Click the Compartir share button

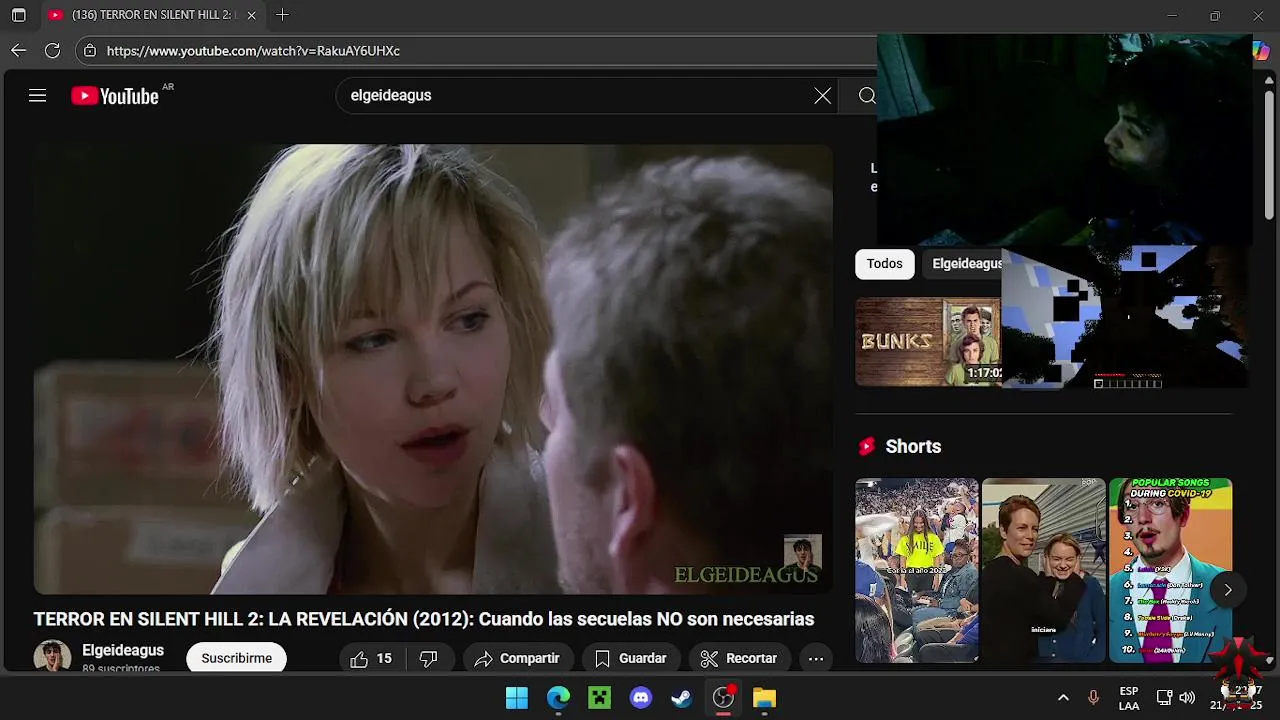(x=517, y=658)
